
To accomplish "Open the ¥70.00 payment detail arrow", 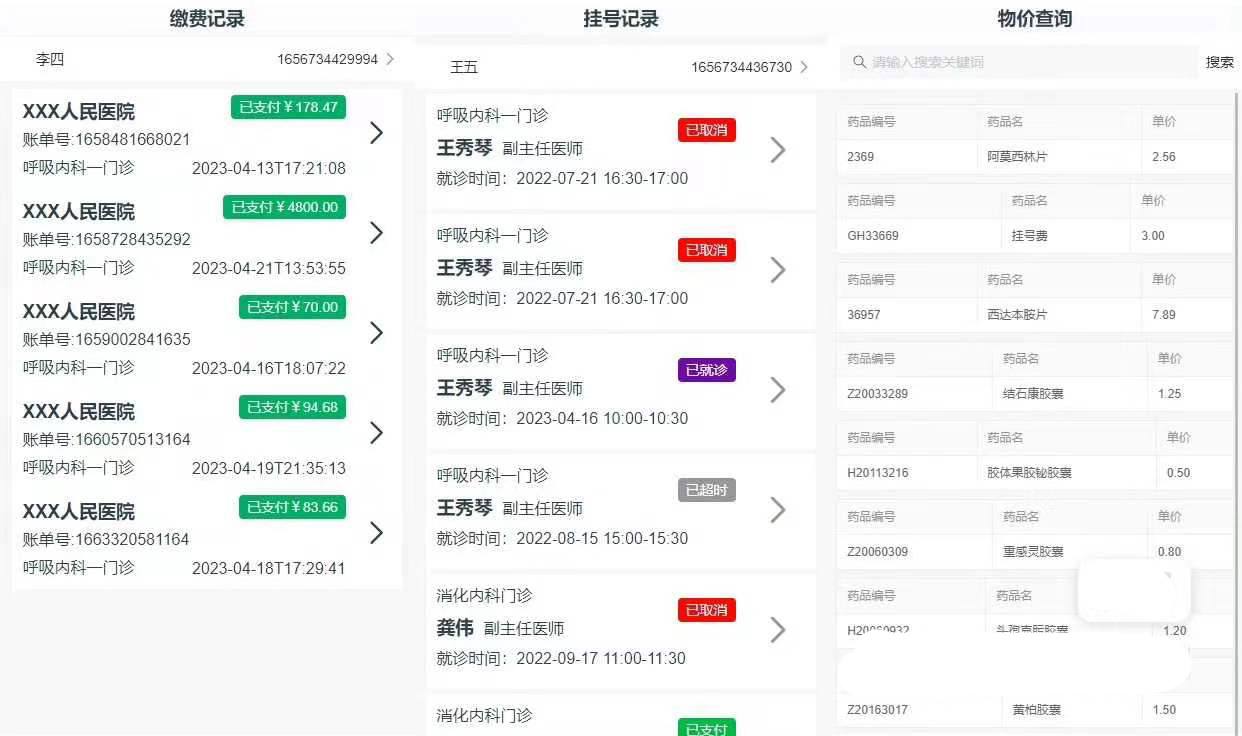I will click(376, 333).
